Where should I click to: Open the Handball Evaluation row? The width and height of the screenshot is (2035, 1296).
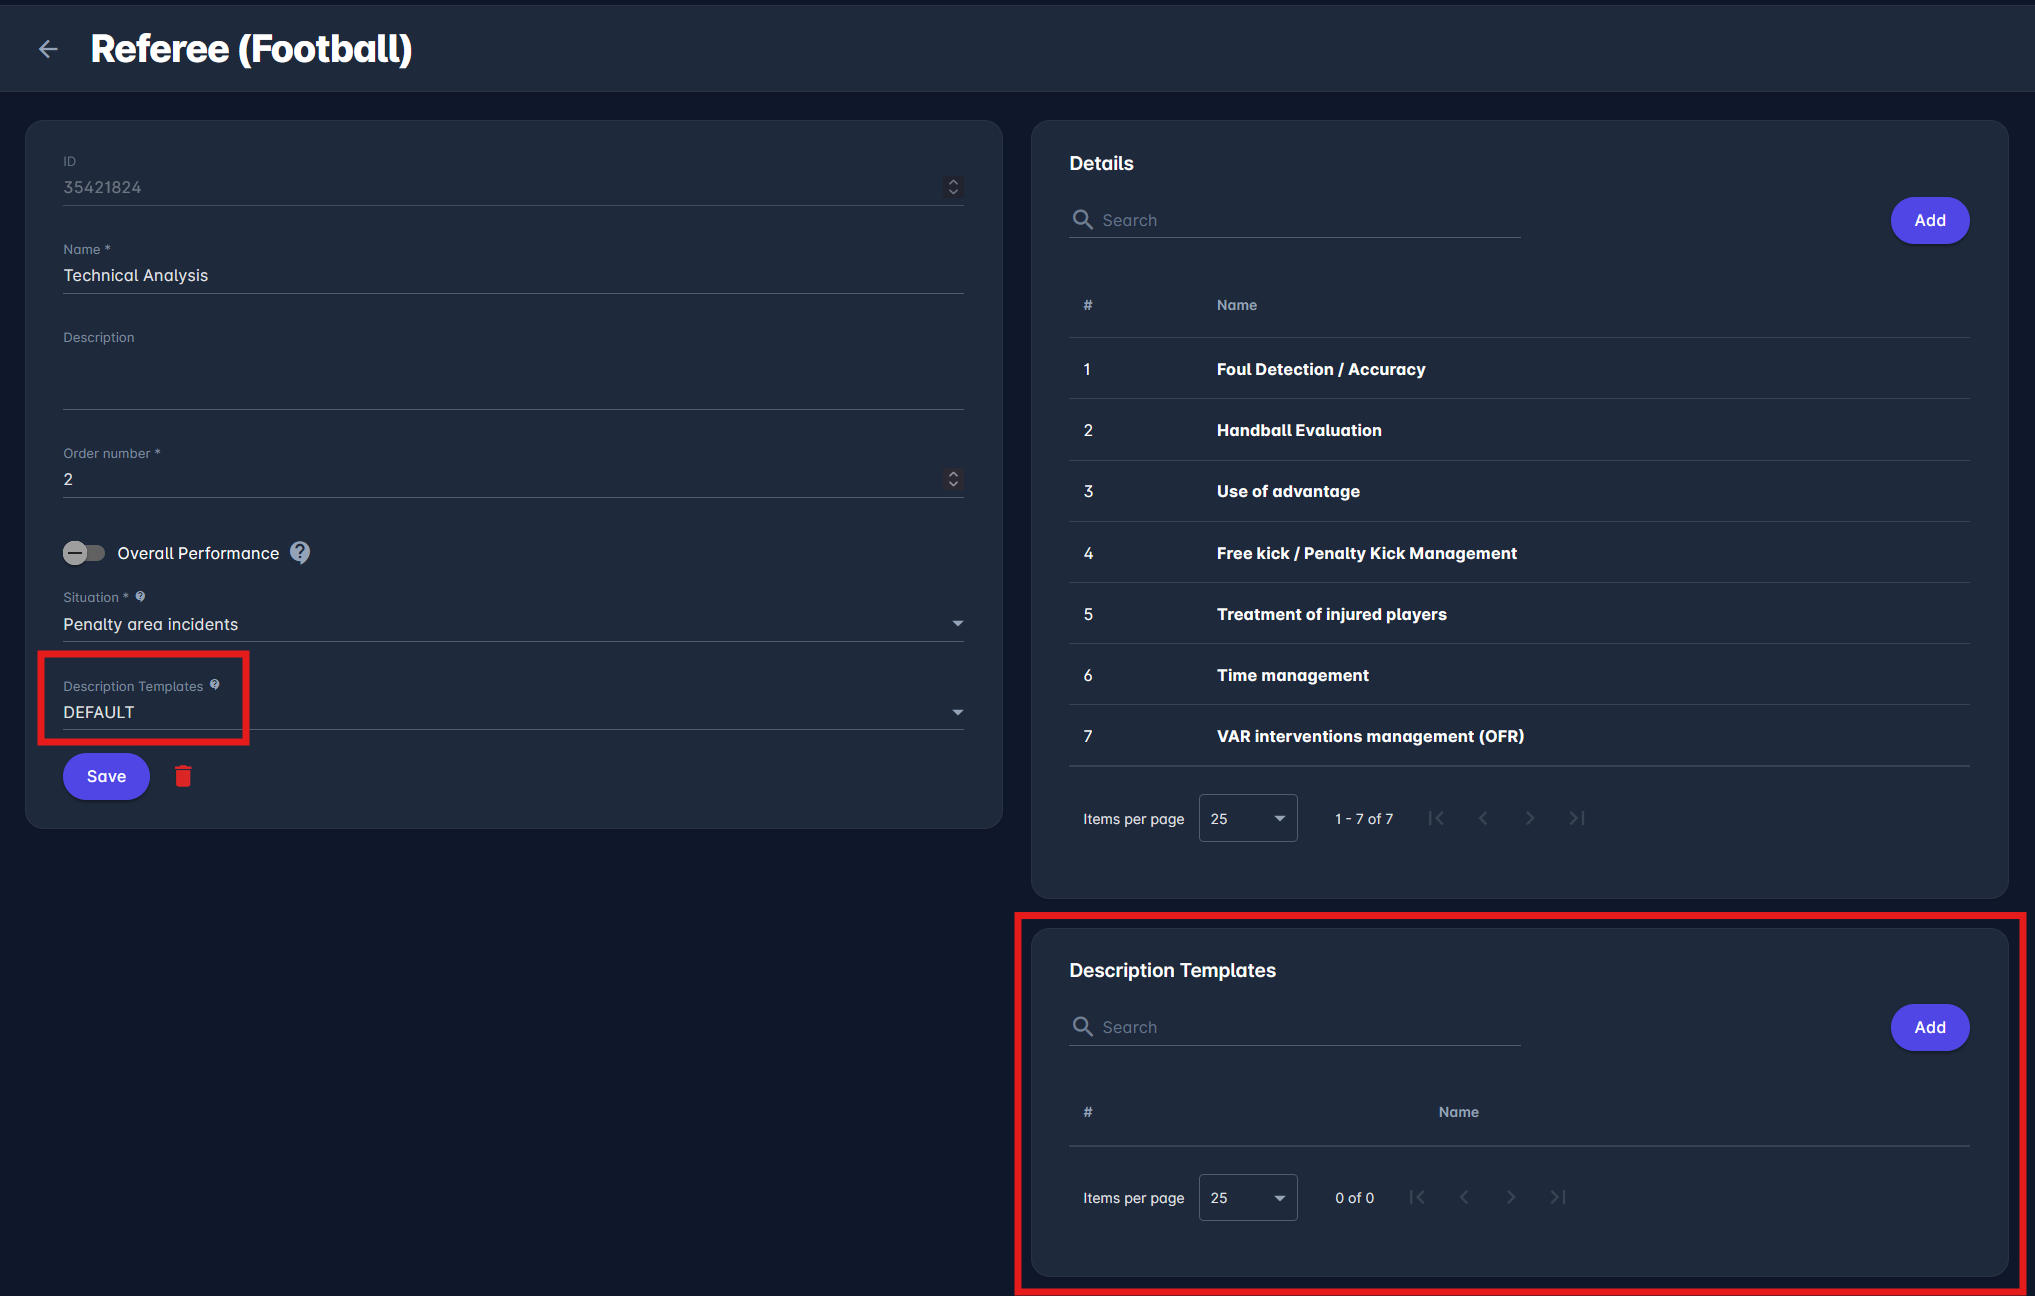point(1298,430)
